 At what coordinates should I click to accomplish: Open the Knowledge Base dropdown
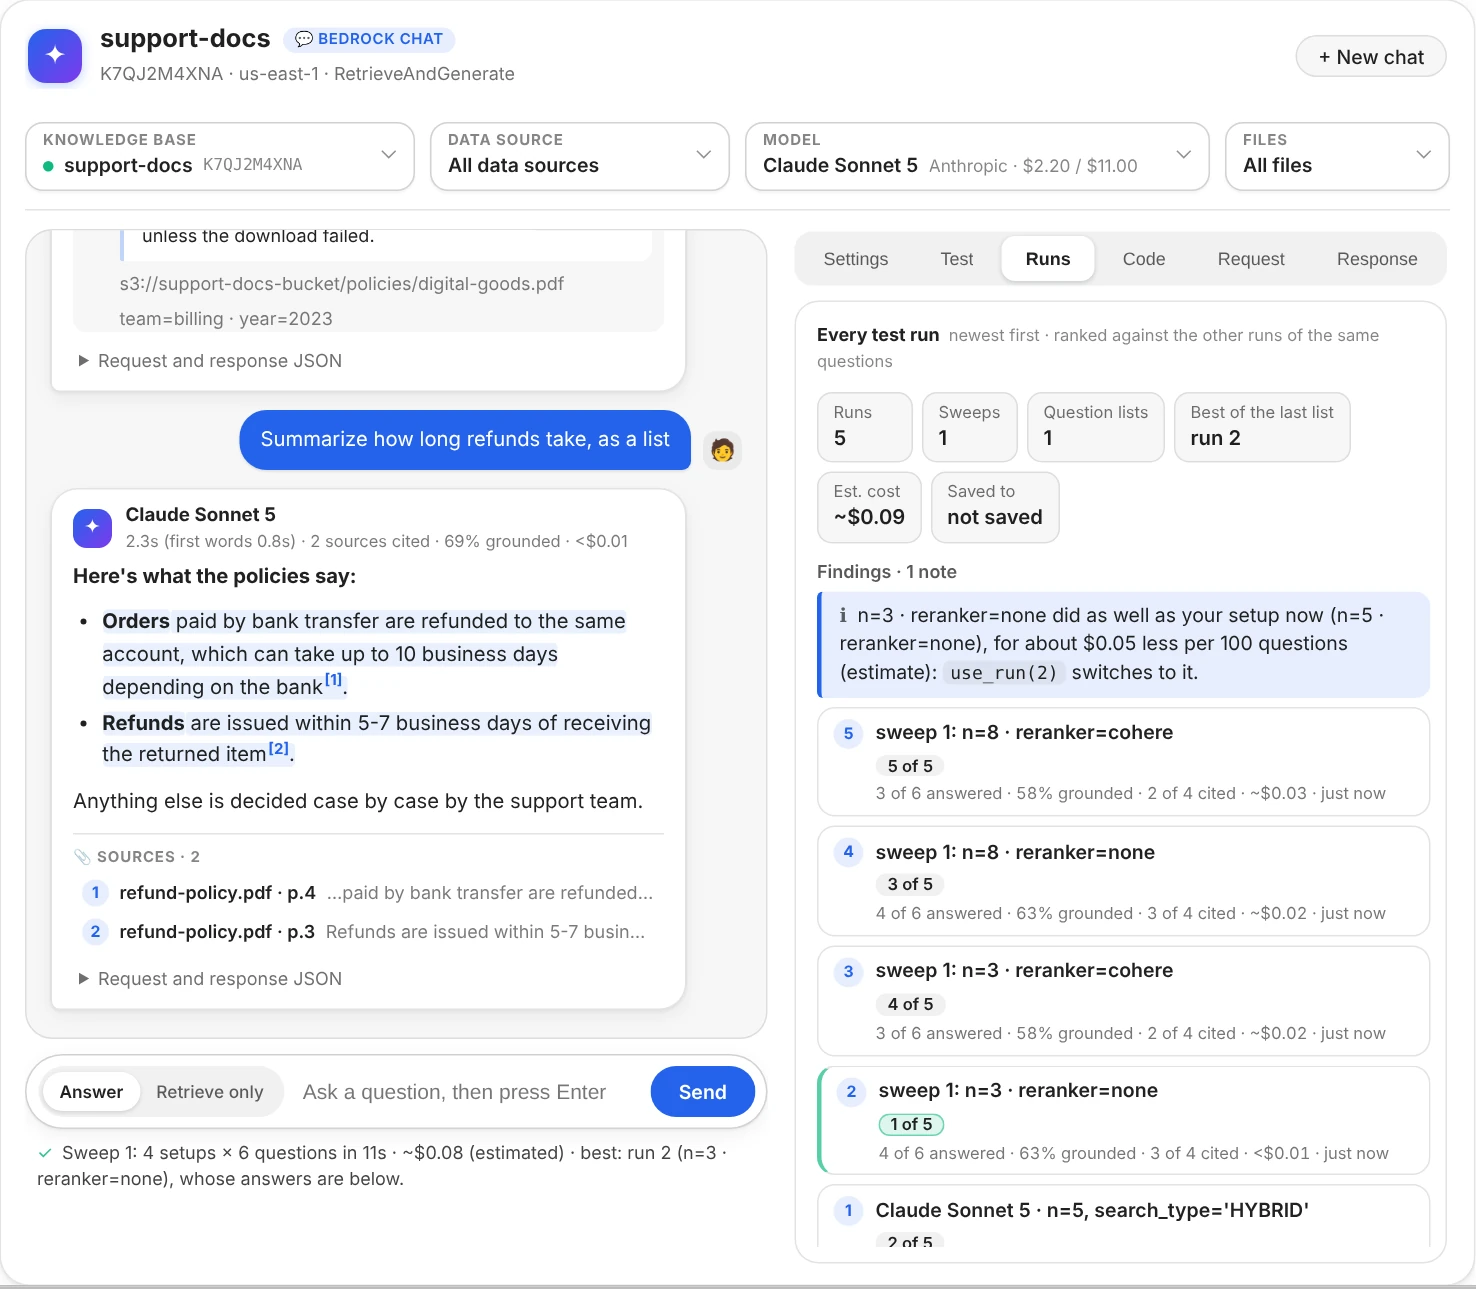220,156
